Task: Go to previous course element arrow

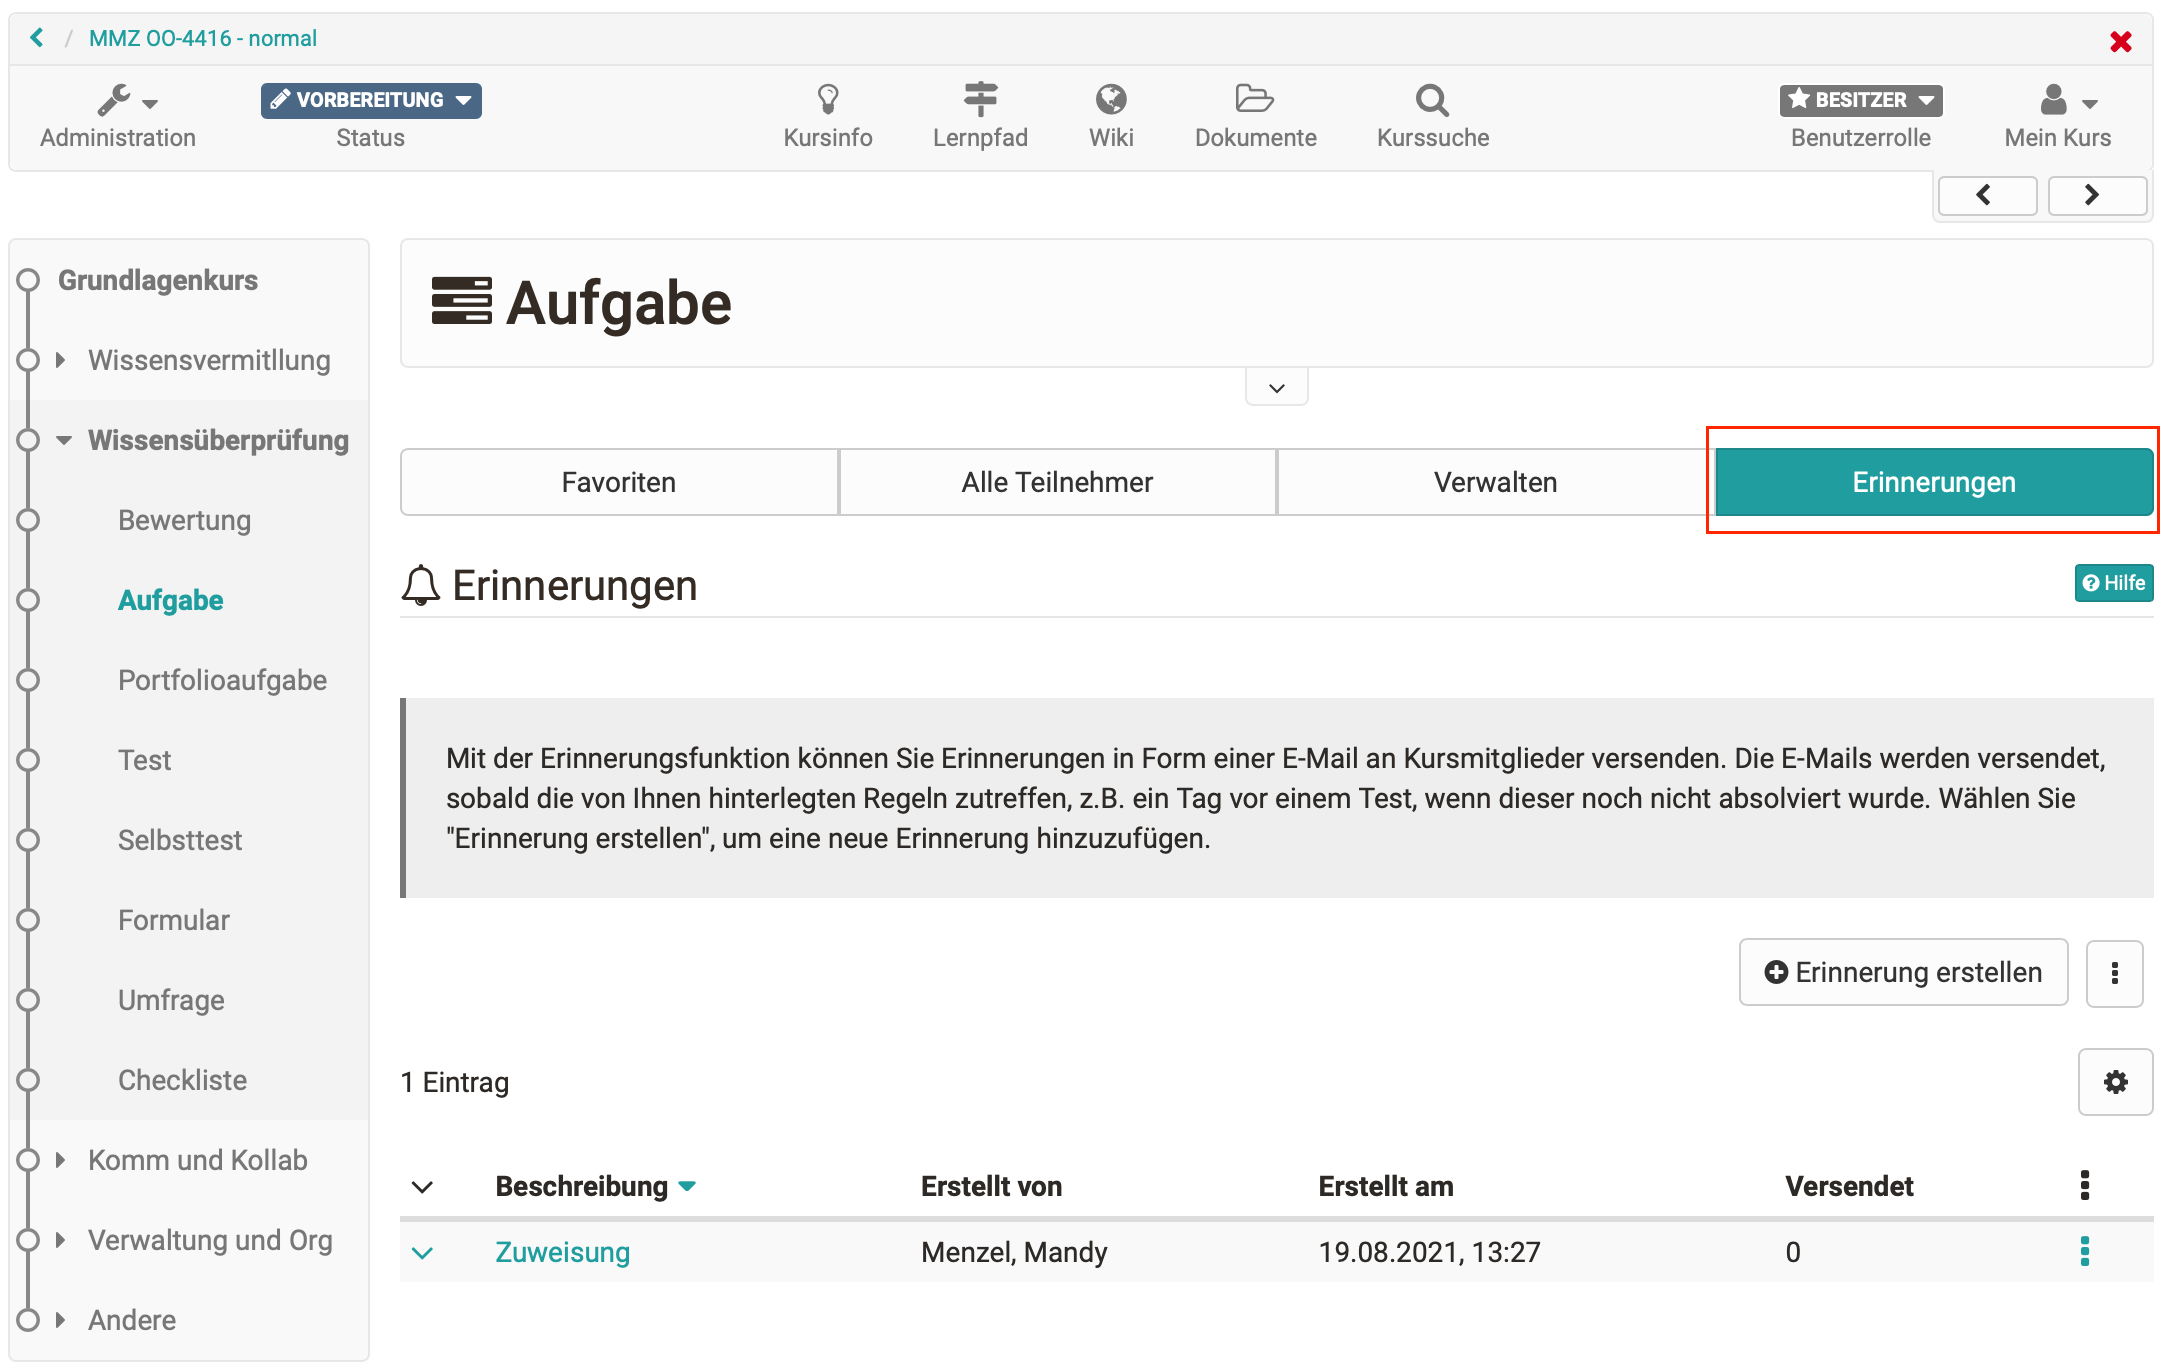Action: coord(1986,195)
